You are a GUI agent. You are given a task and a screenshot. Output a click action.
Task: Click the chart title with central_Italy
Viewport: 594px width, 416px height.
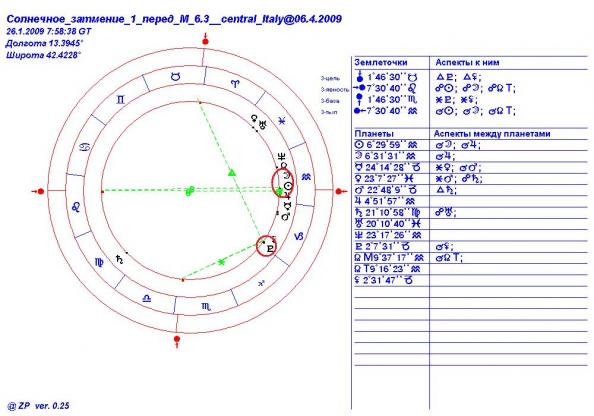(174, 19)
